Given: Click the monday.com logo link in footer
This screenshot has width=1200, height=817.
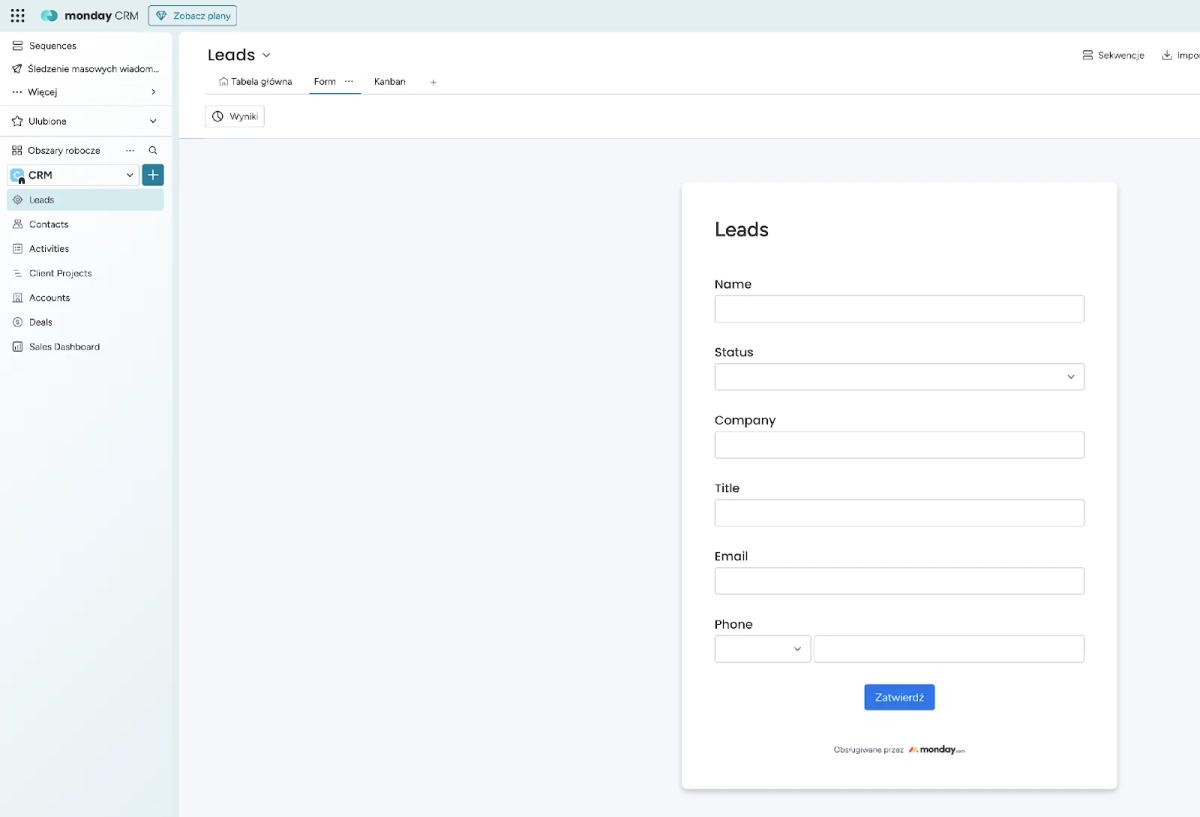Looking at the screenshot, I should tap(937, 749).
